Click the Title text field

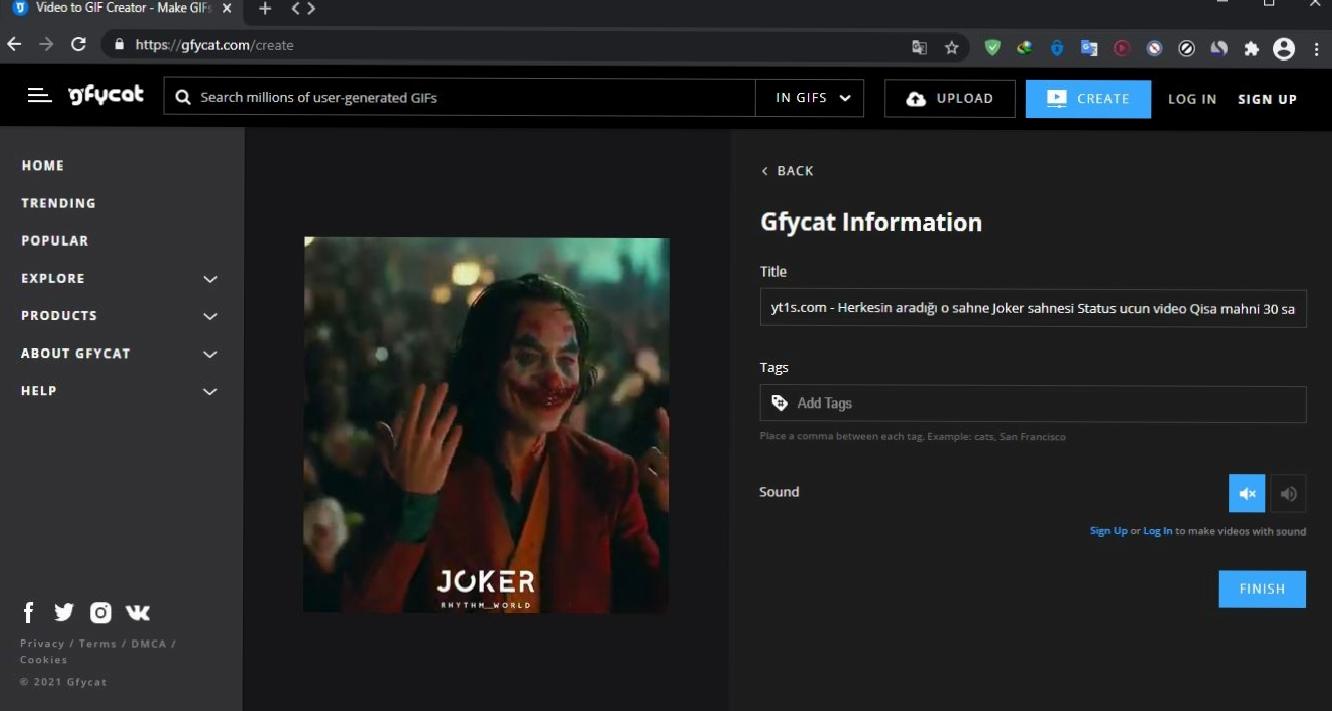click(1033, 308)
